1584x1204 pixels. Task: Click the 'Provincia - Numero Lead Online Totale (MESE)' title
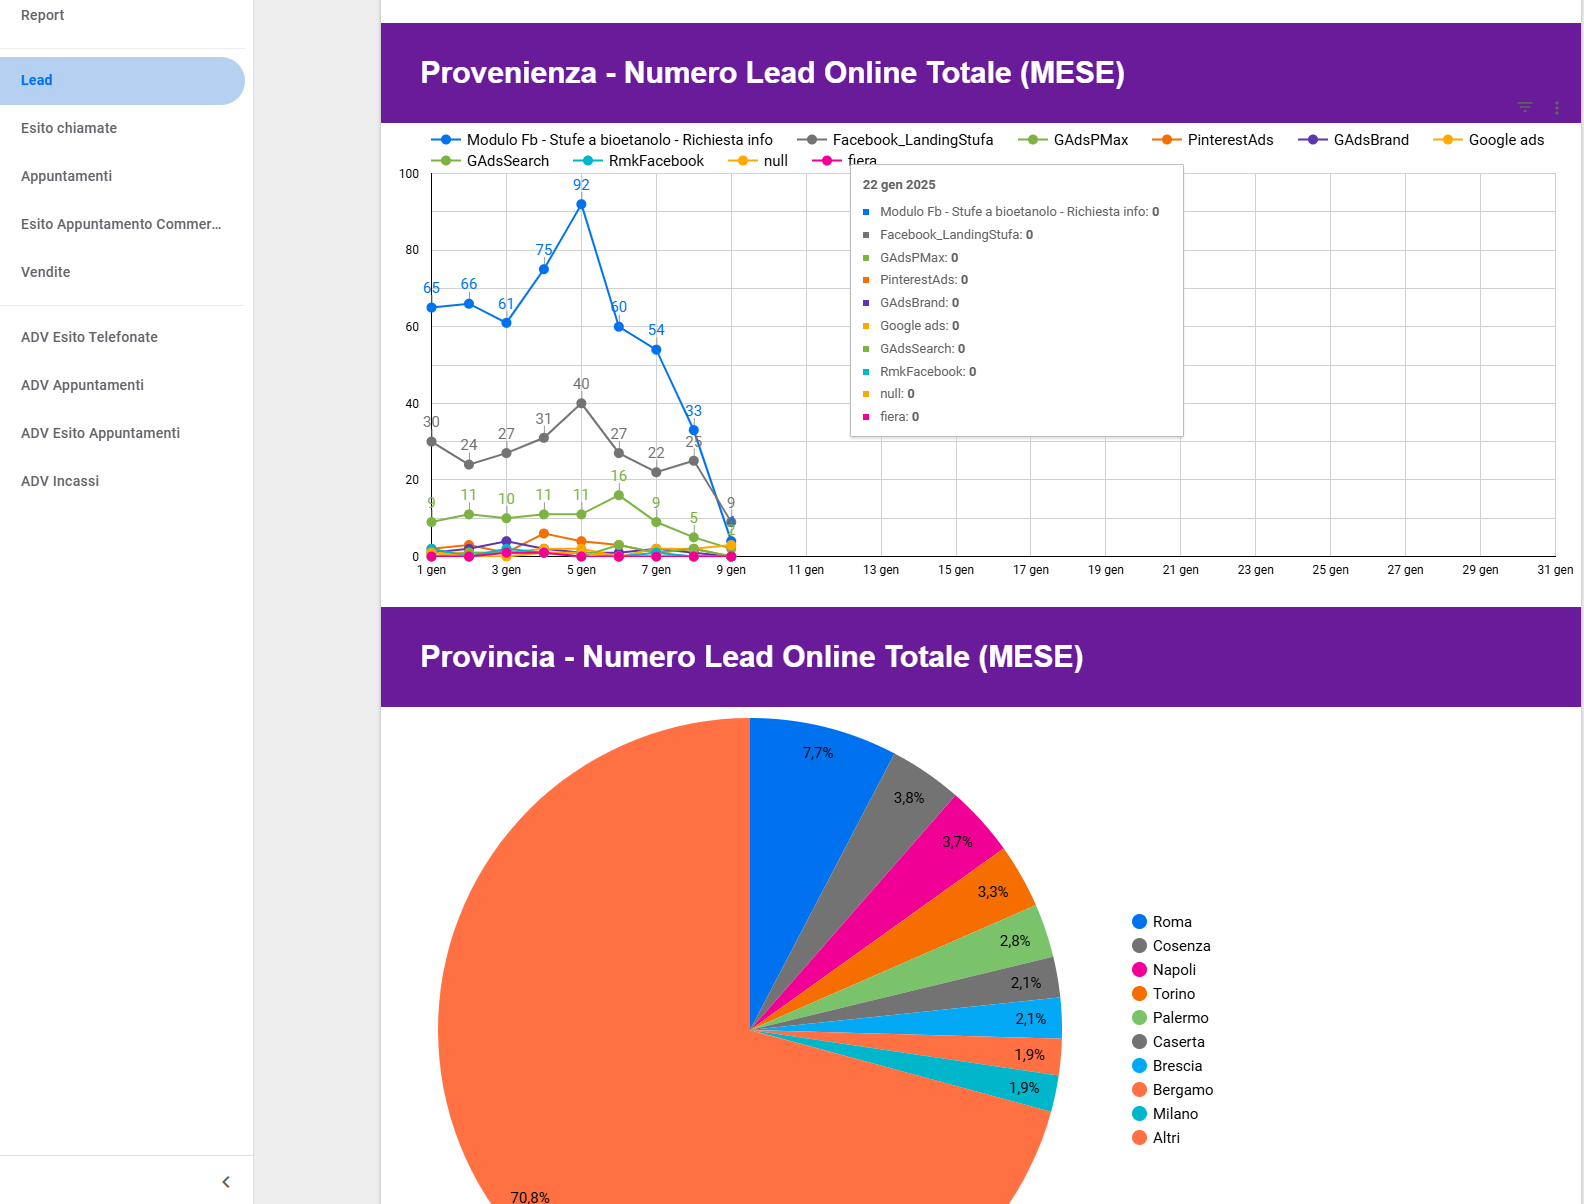[x=752, y=657]
